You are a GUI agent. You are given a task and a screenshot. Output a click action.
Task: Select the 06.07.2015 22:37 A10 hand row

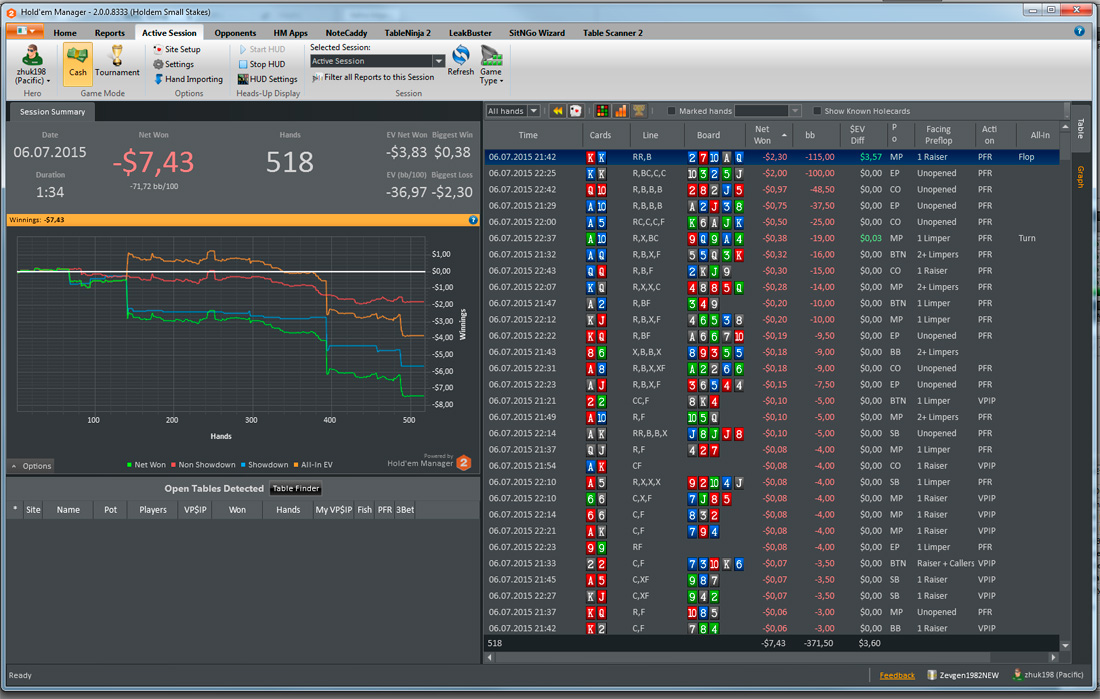pyautogui.click(x=772, y=238)
